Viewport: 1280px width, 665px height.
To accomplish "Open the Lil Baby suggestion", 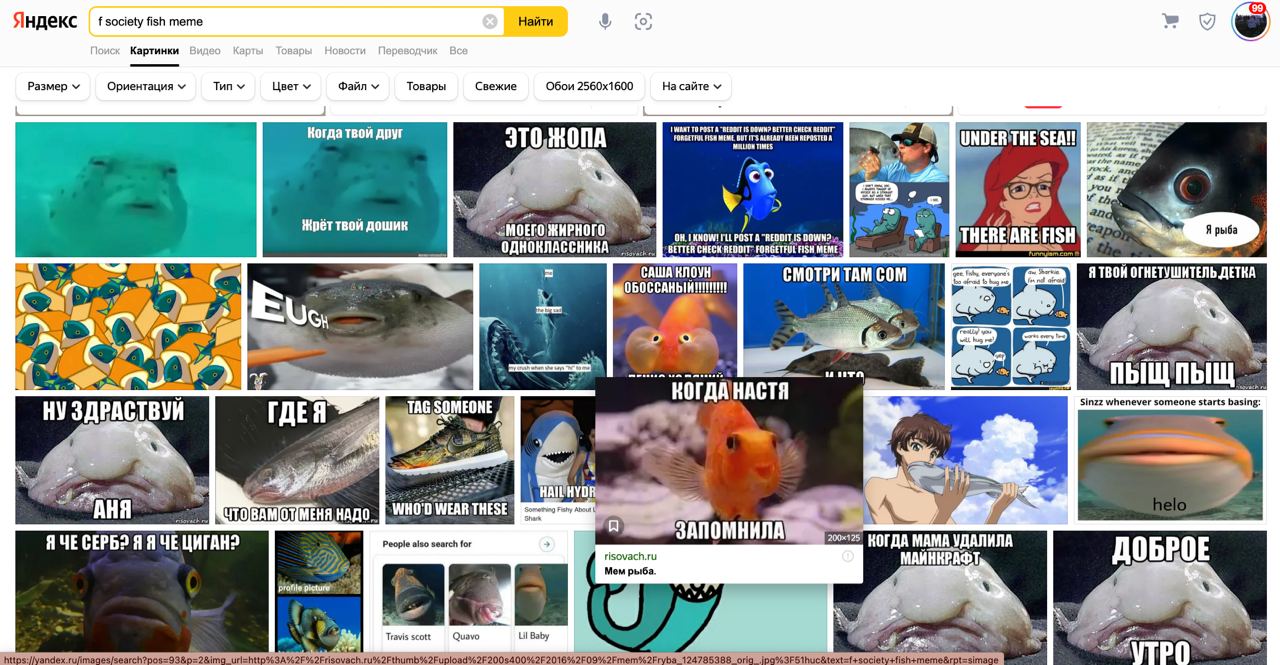I will 540,605.
